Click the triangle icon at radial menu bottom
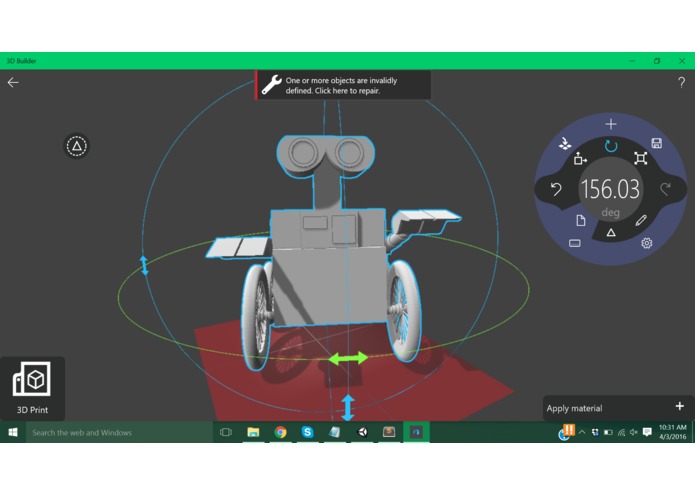Image resolution: width=695 pixels, height=494 pixels. coord(611,232)
